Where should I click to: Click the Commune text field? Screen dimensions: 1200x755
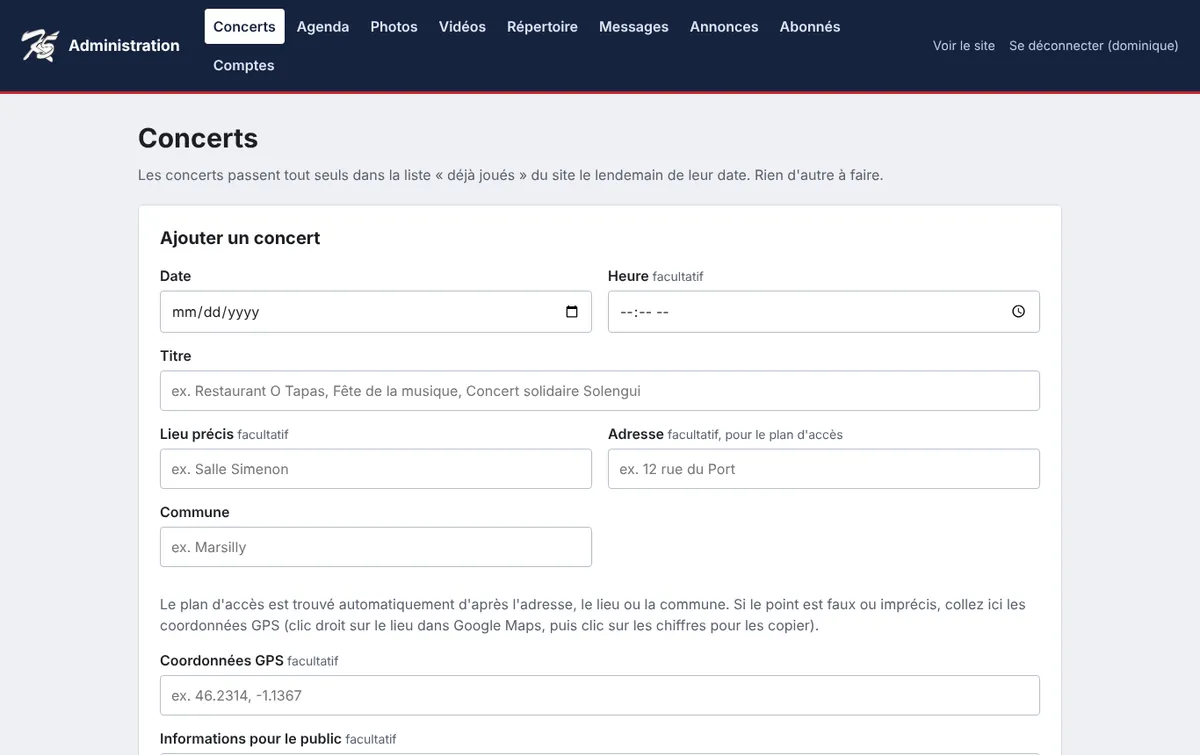(x=376, y=547)
